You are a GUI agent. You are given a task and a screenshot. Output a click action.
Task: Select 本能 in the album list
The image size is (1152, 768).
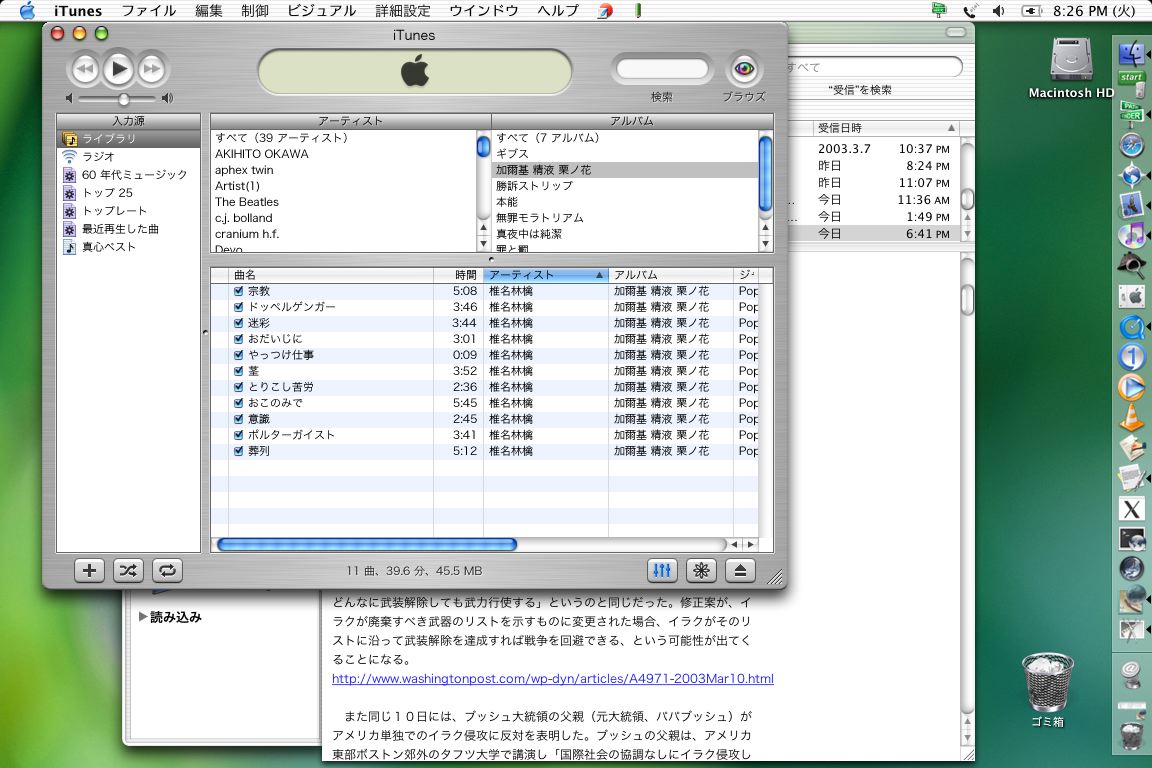coord(625,202)
